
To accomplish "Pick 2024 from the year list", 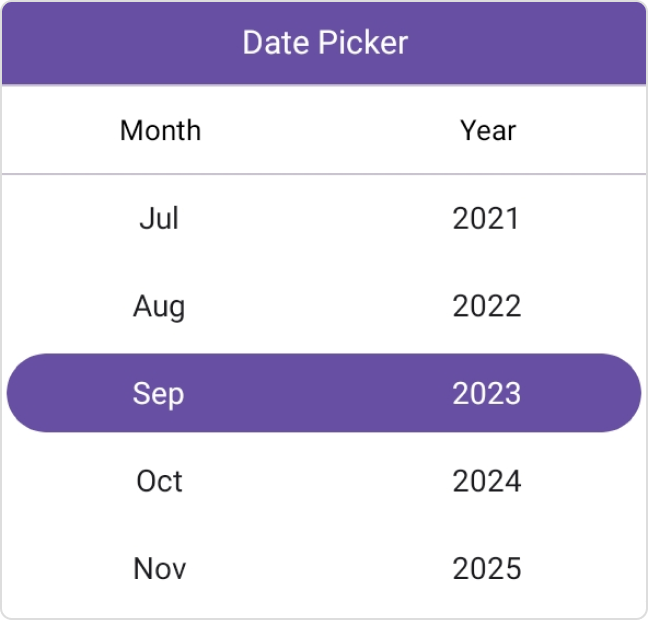I will (486, 481).
